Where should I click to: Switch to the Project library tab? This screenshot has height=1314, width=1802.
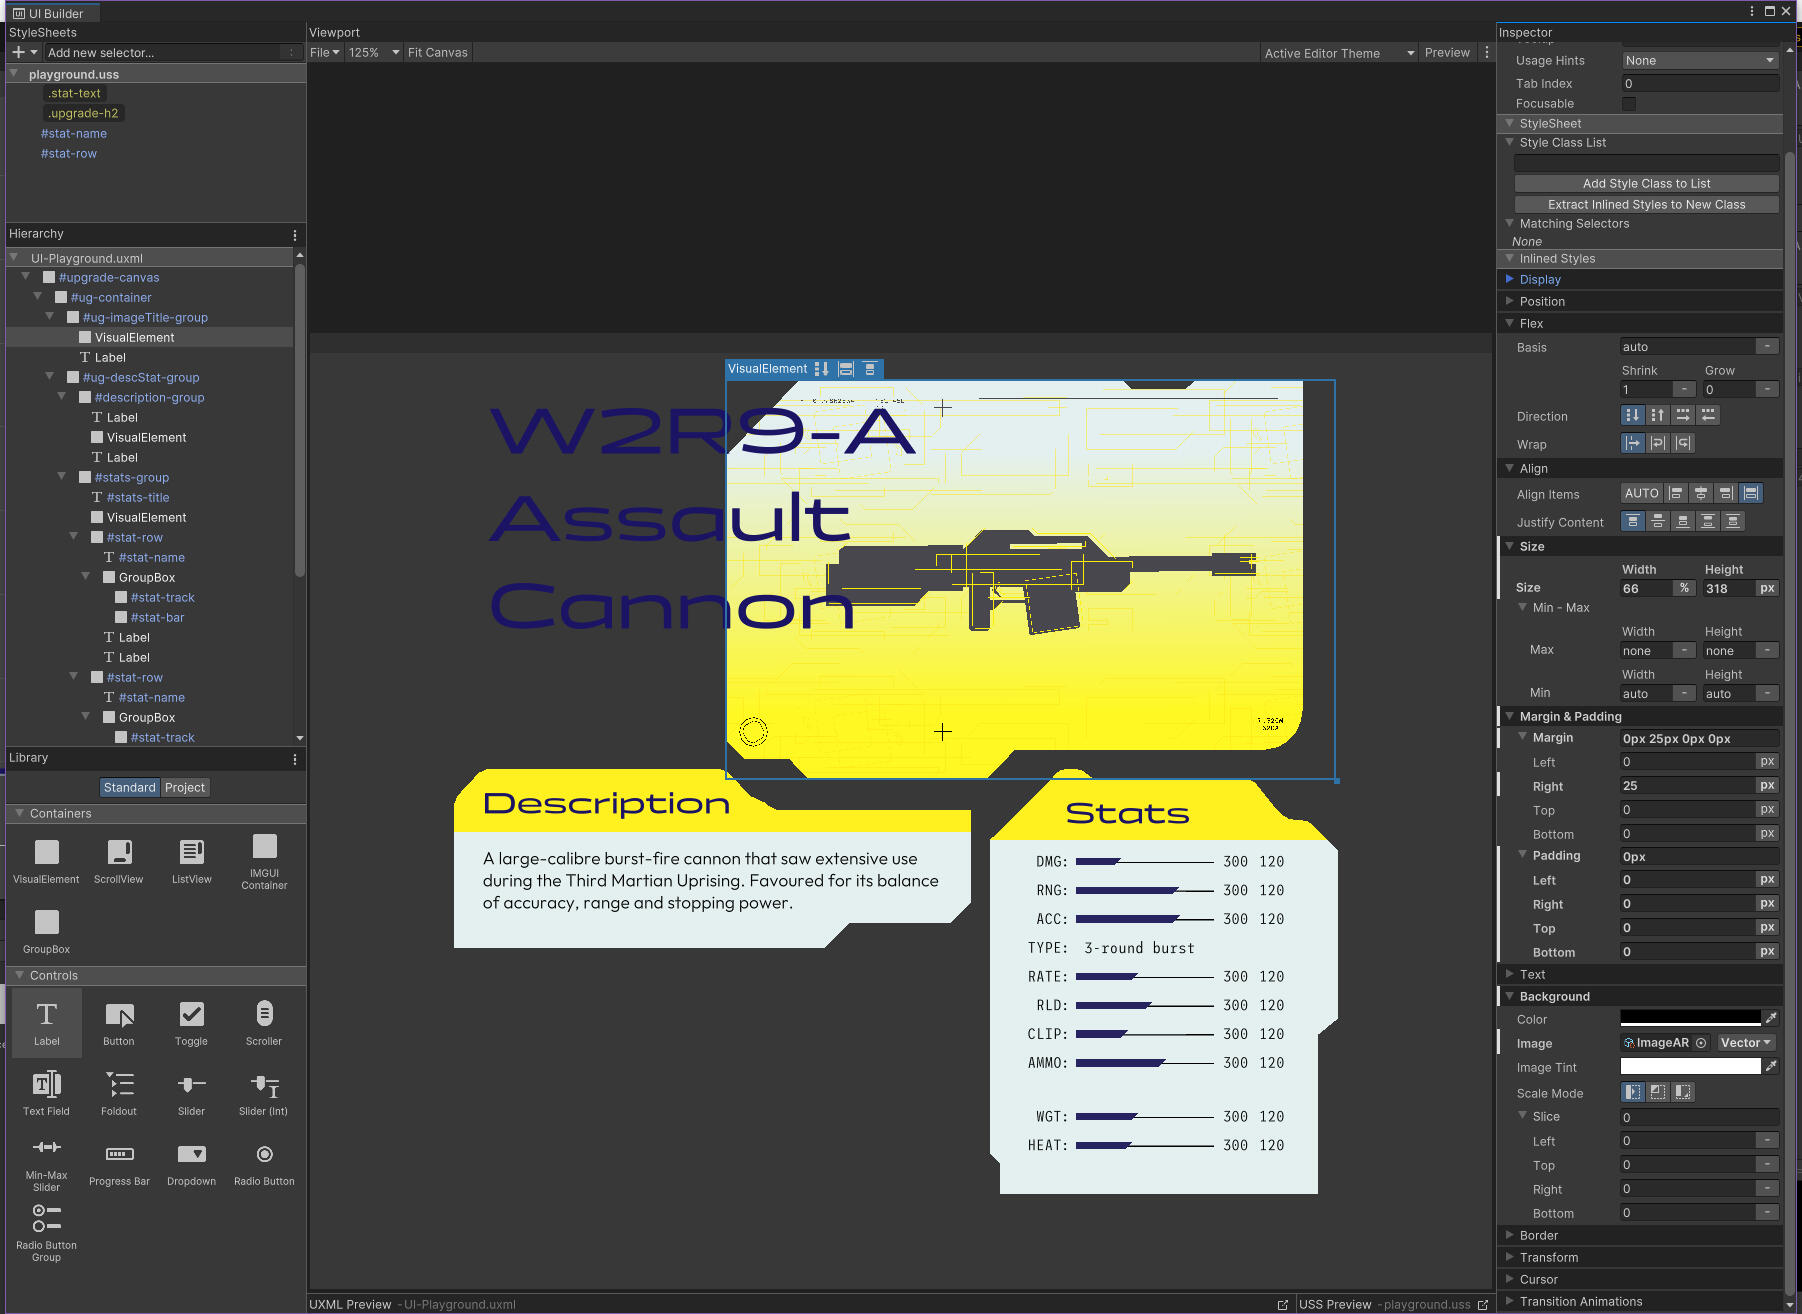pos(185,788)
